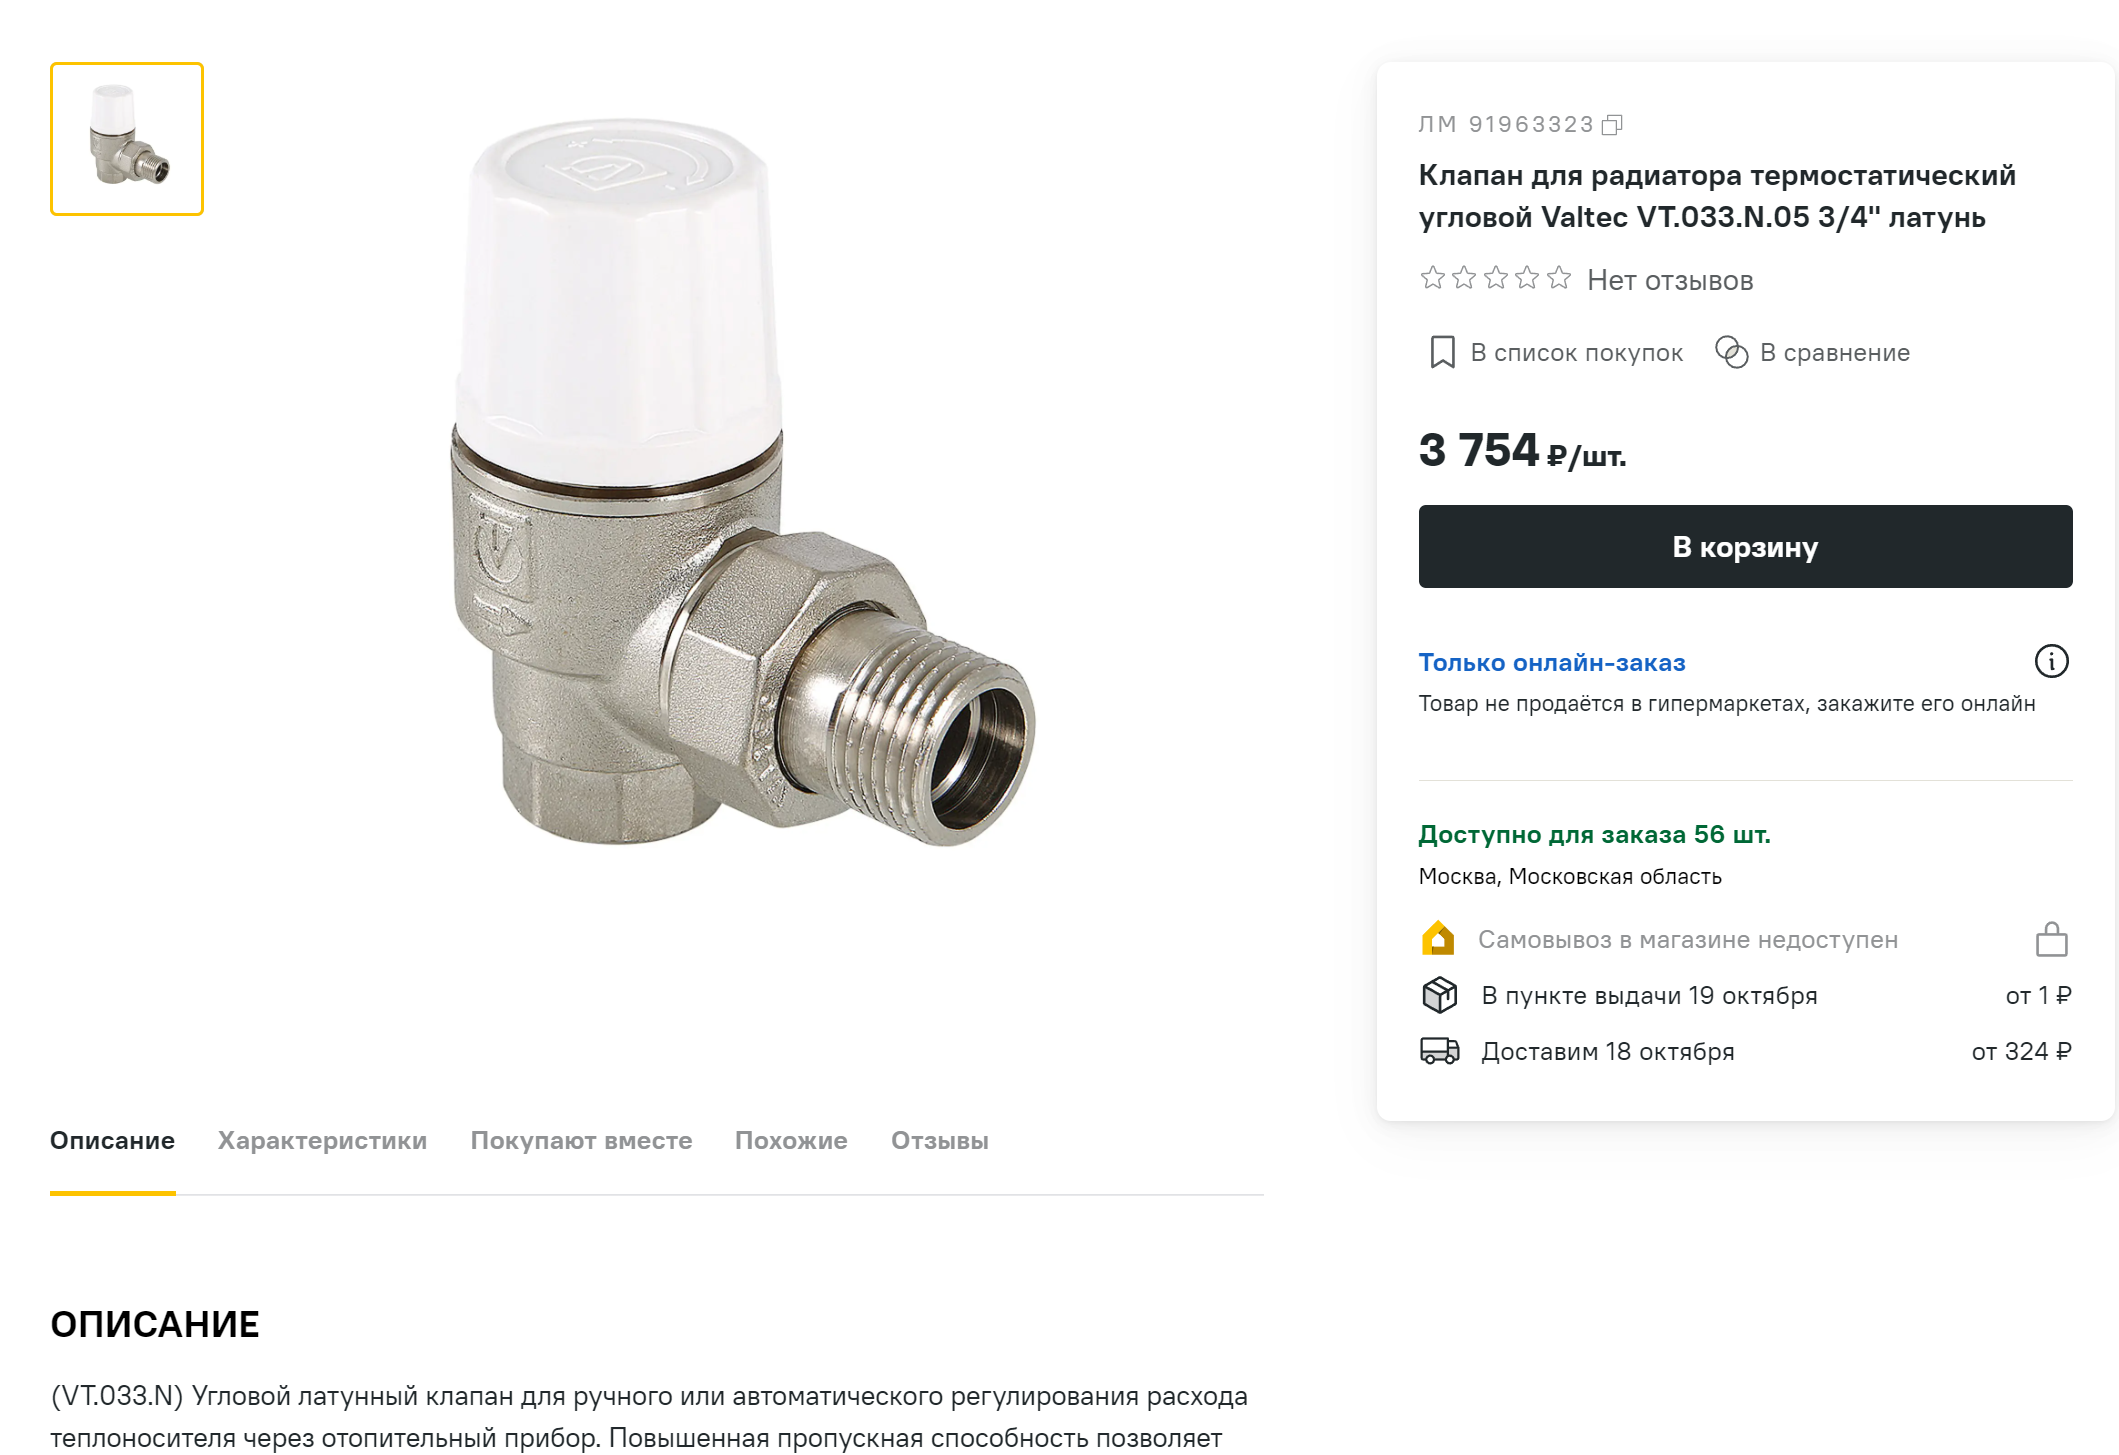Open the Покупают вместе tab
This screenshot has height=1455, width=2119.
coord(581,1141)
